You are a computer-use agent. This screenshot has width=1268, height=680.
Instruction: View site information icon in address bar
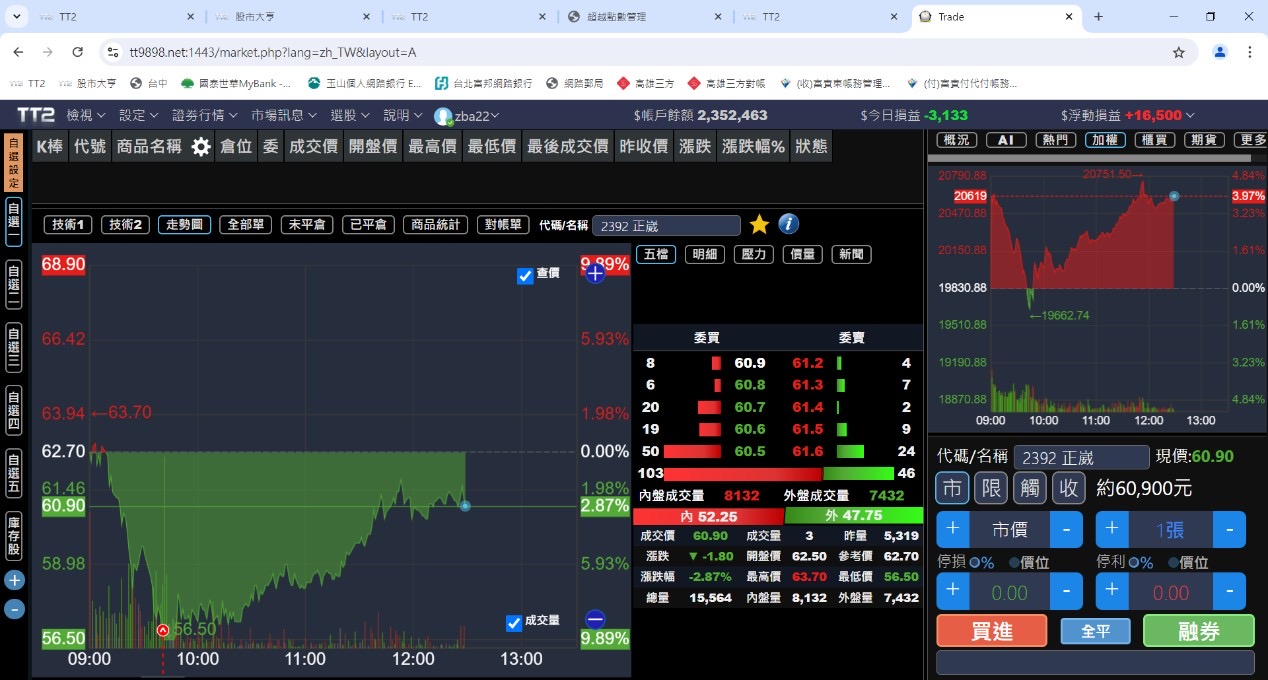coord(113,52)
